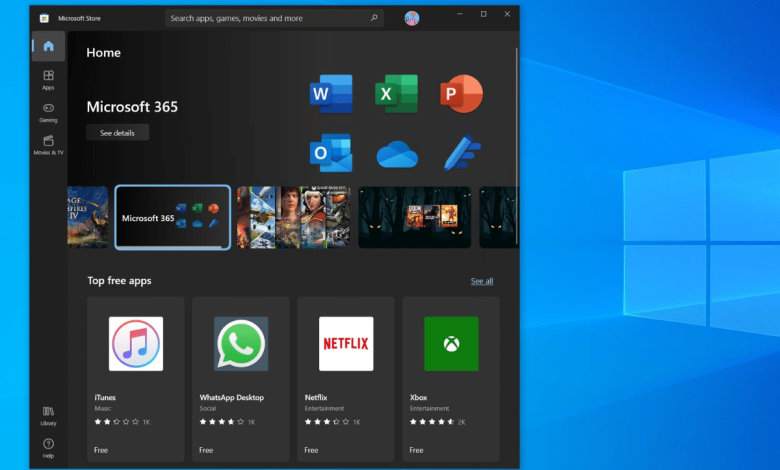Screen dimensions: 780x470
Task: Click the search magnifier icon
Action: (374, 18)
